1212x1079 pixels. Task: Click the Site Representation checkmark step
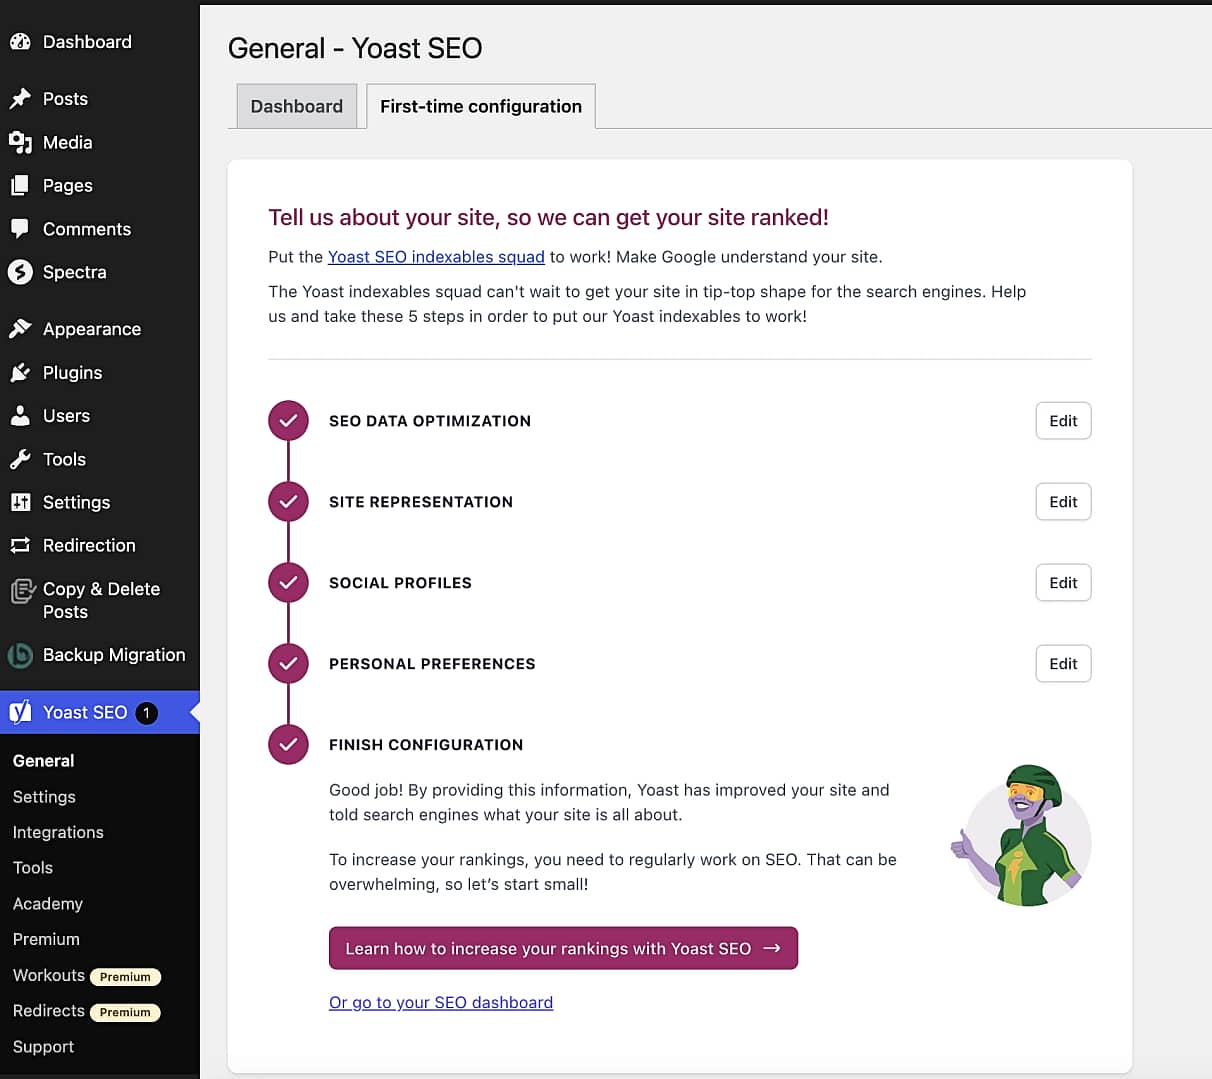click(x=288, y=502)
